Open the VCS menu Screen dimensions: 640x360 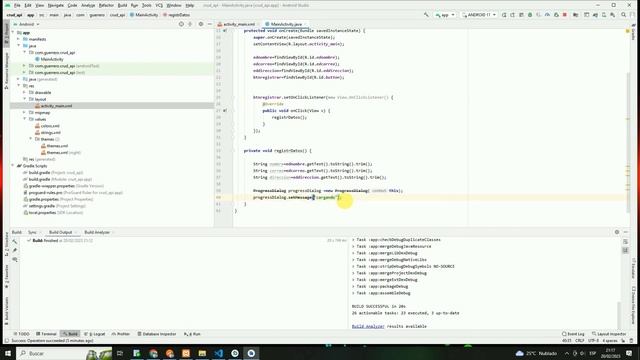(159, 5)
